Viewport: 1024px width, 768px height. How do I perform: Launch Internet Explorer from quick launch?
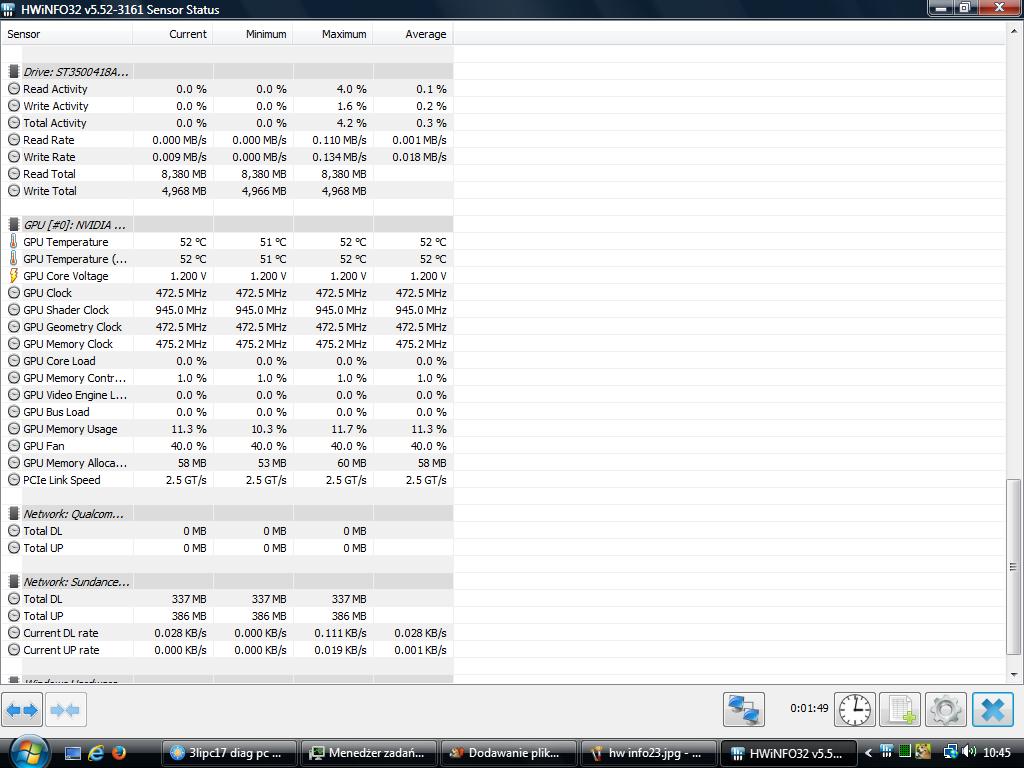point(95,753)
